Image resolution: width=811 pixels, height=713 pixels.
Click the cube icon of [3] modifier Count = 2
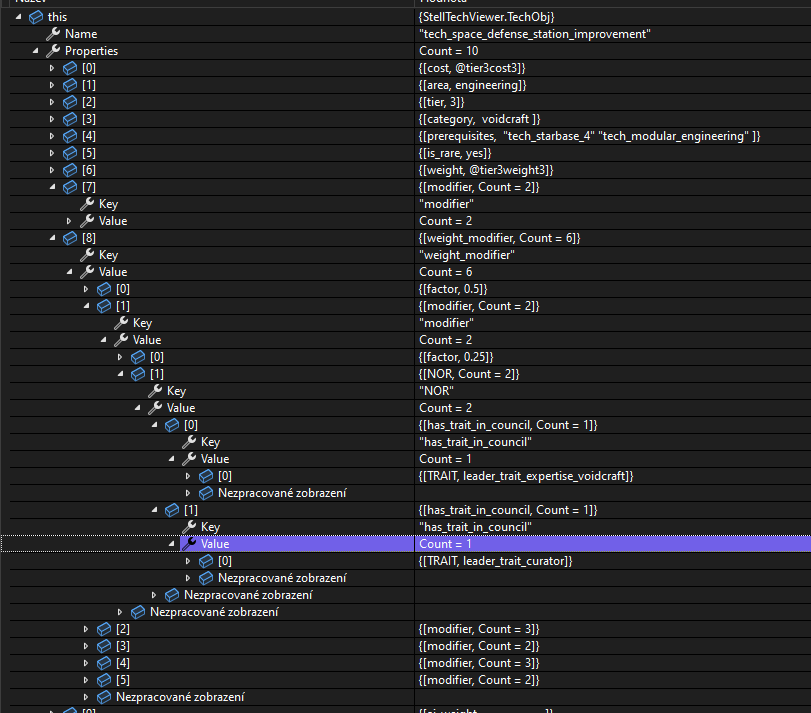click(x=104, y=646)
